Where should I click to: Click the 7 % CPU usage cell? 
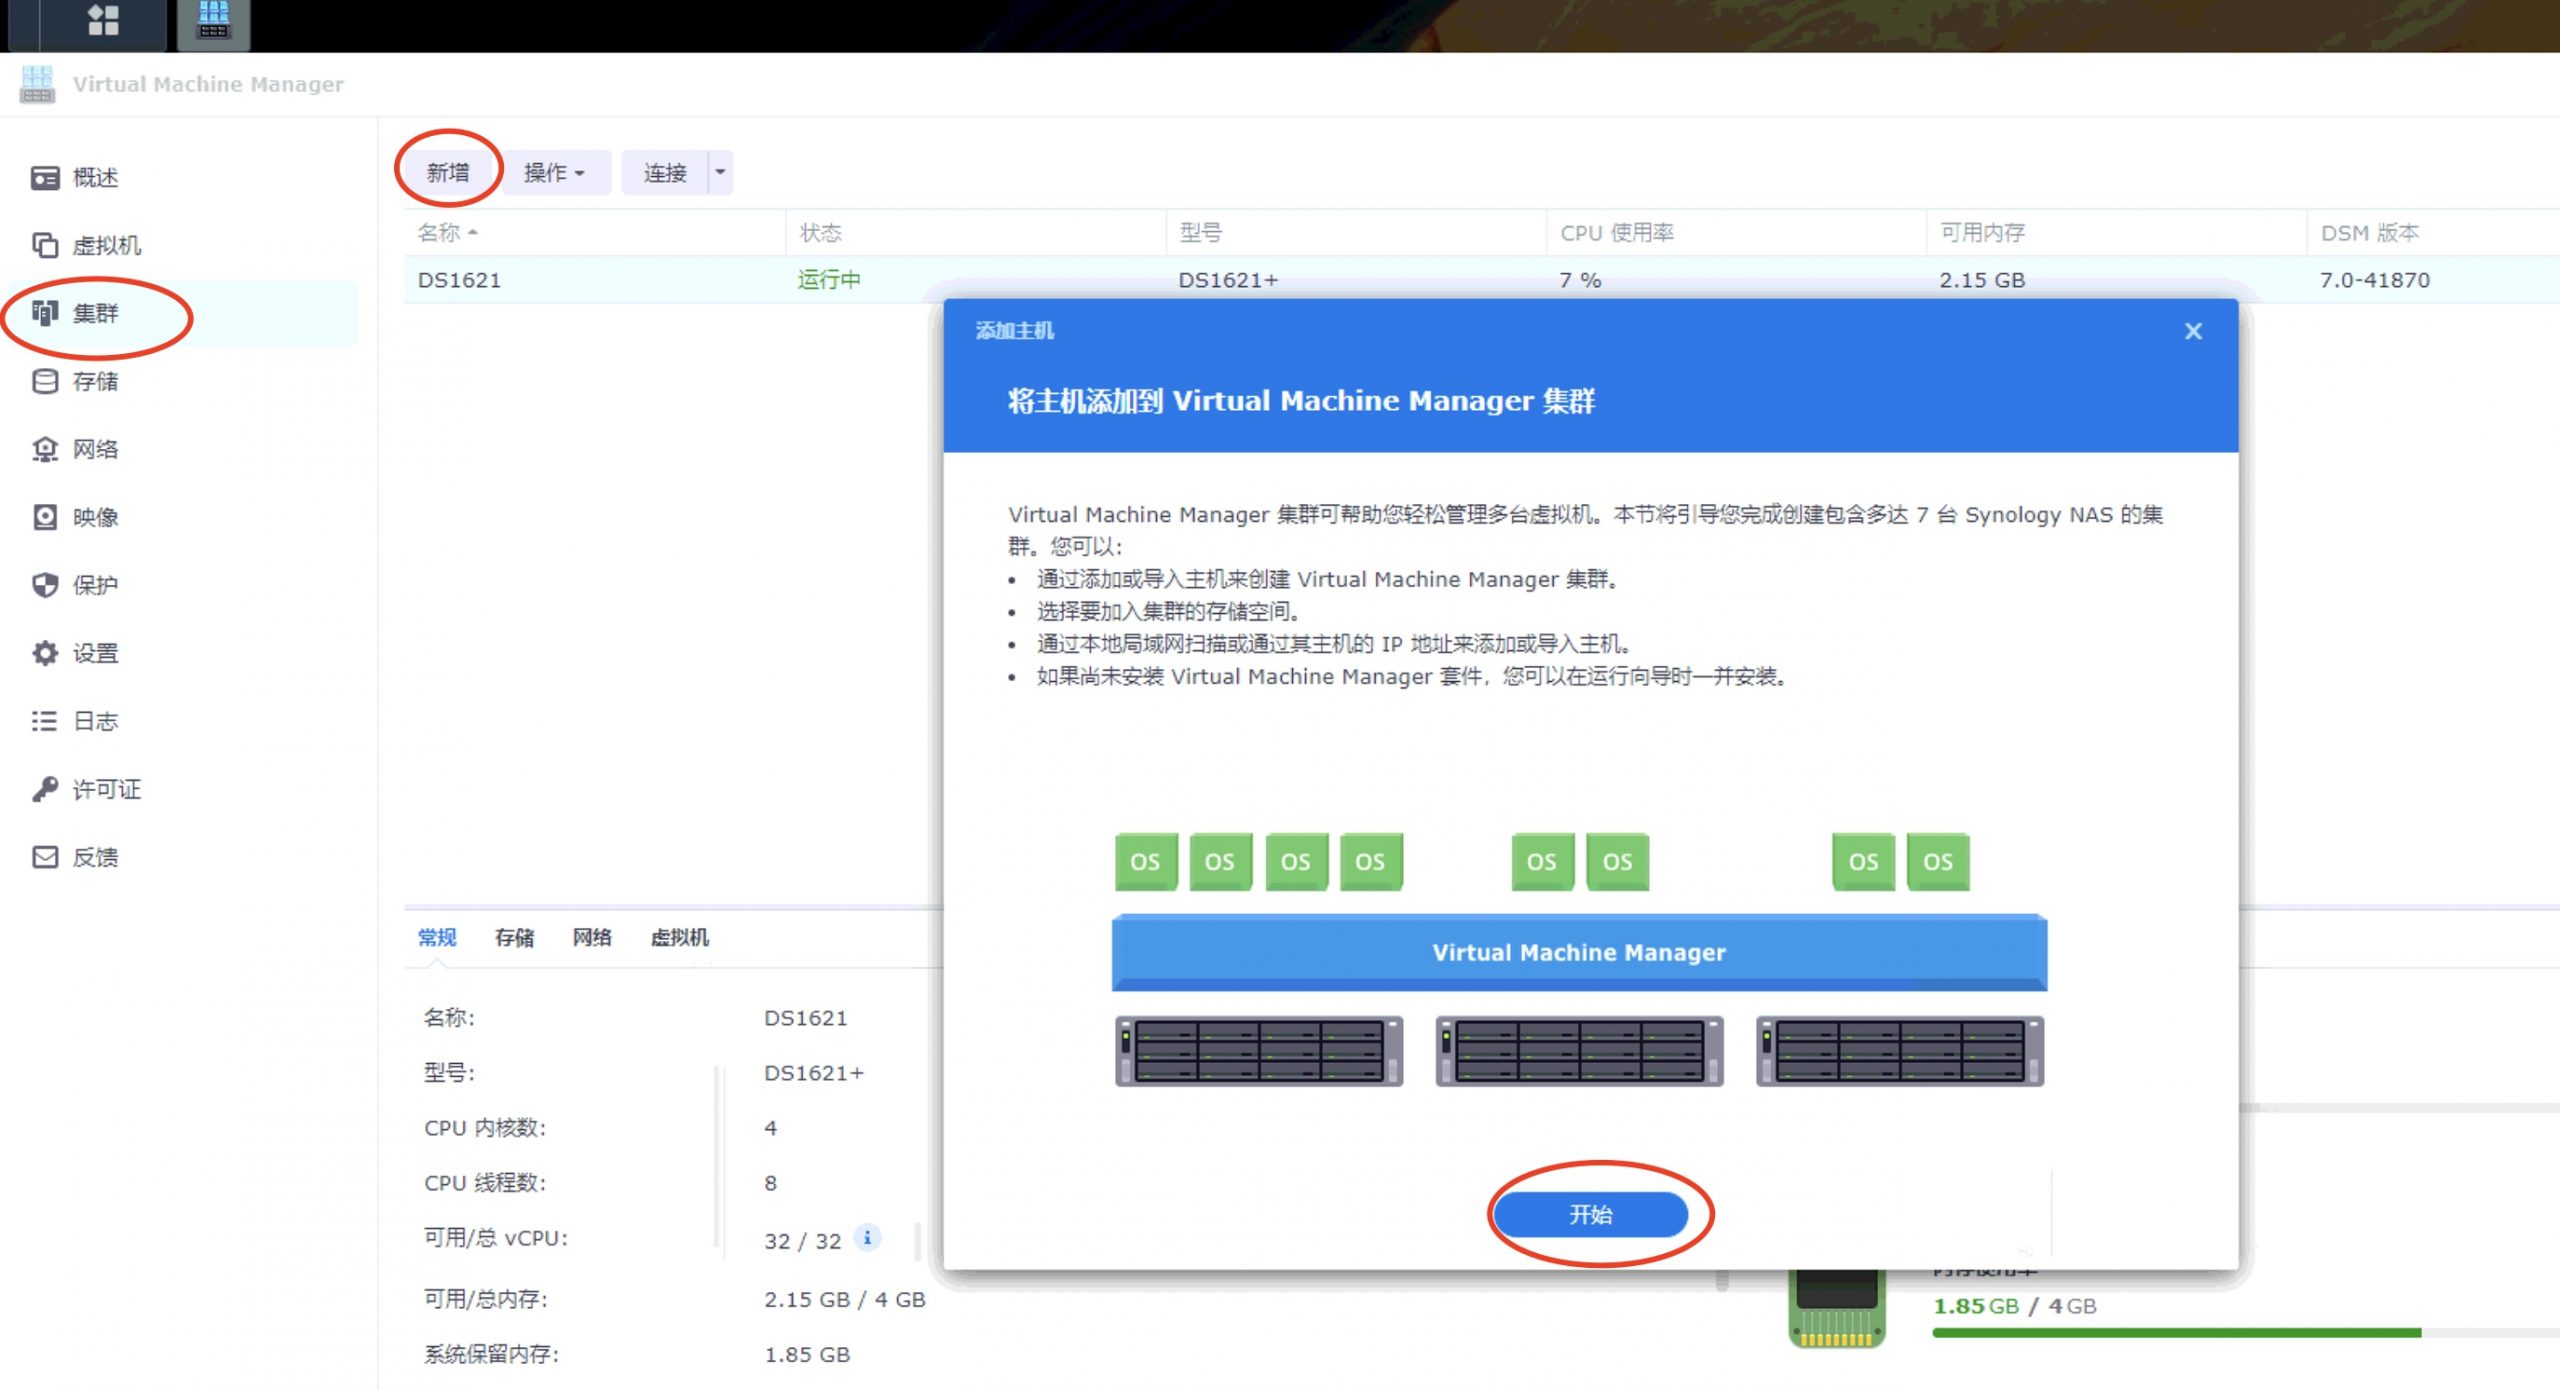1580,280
